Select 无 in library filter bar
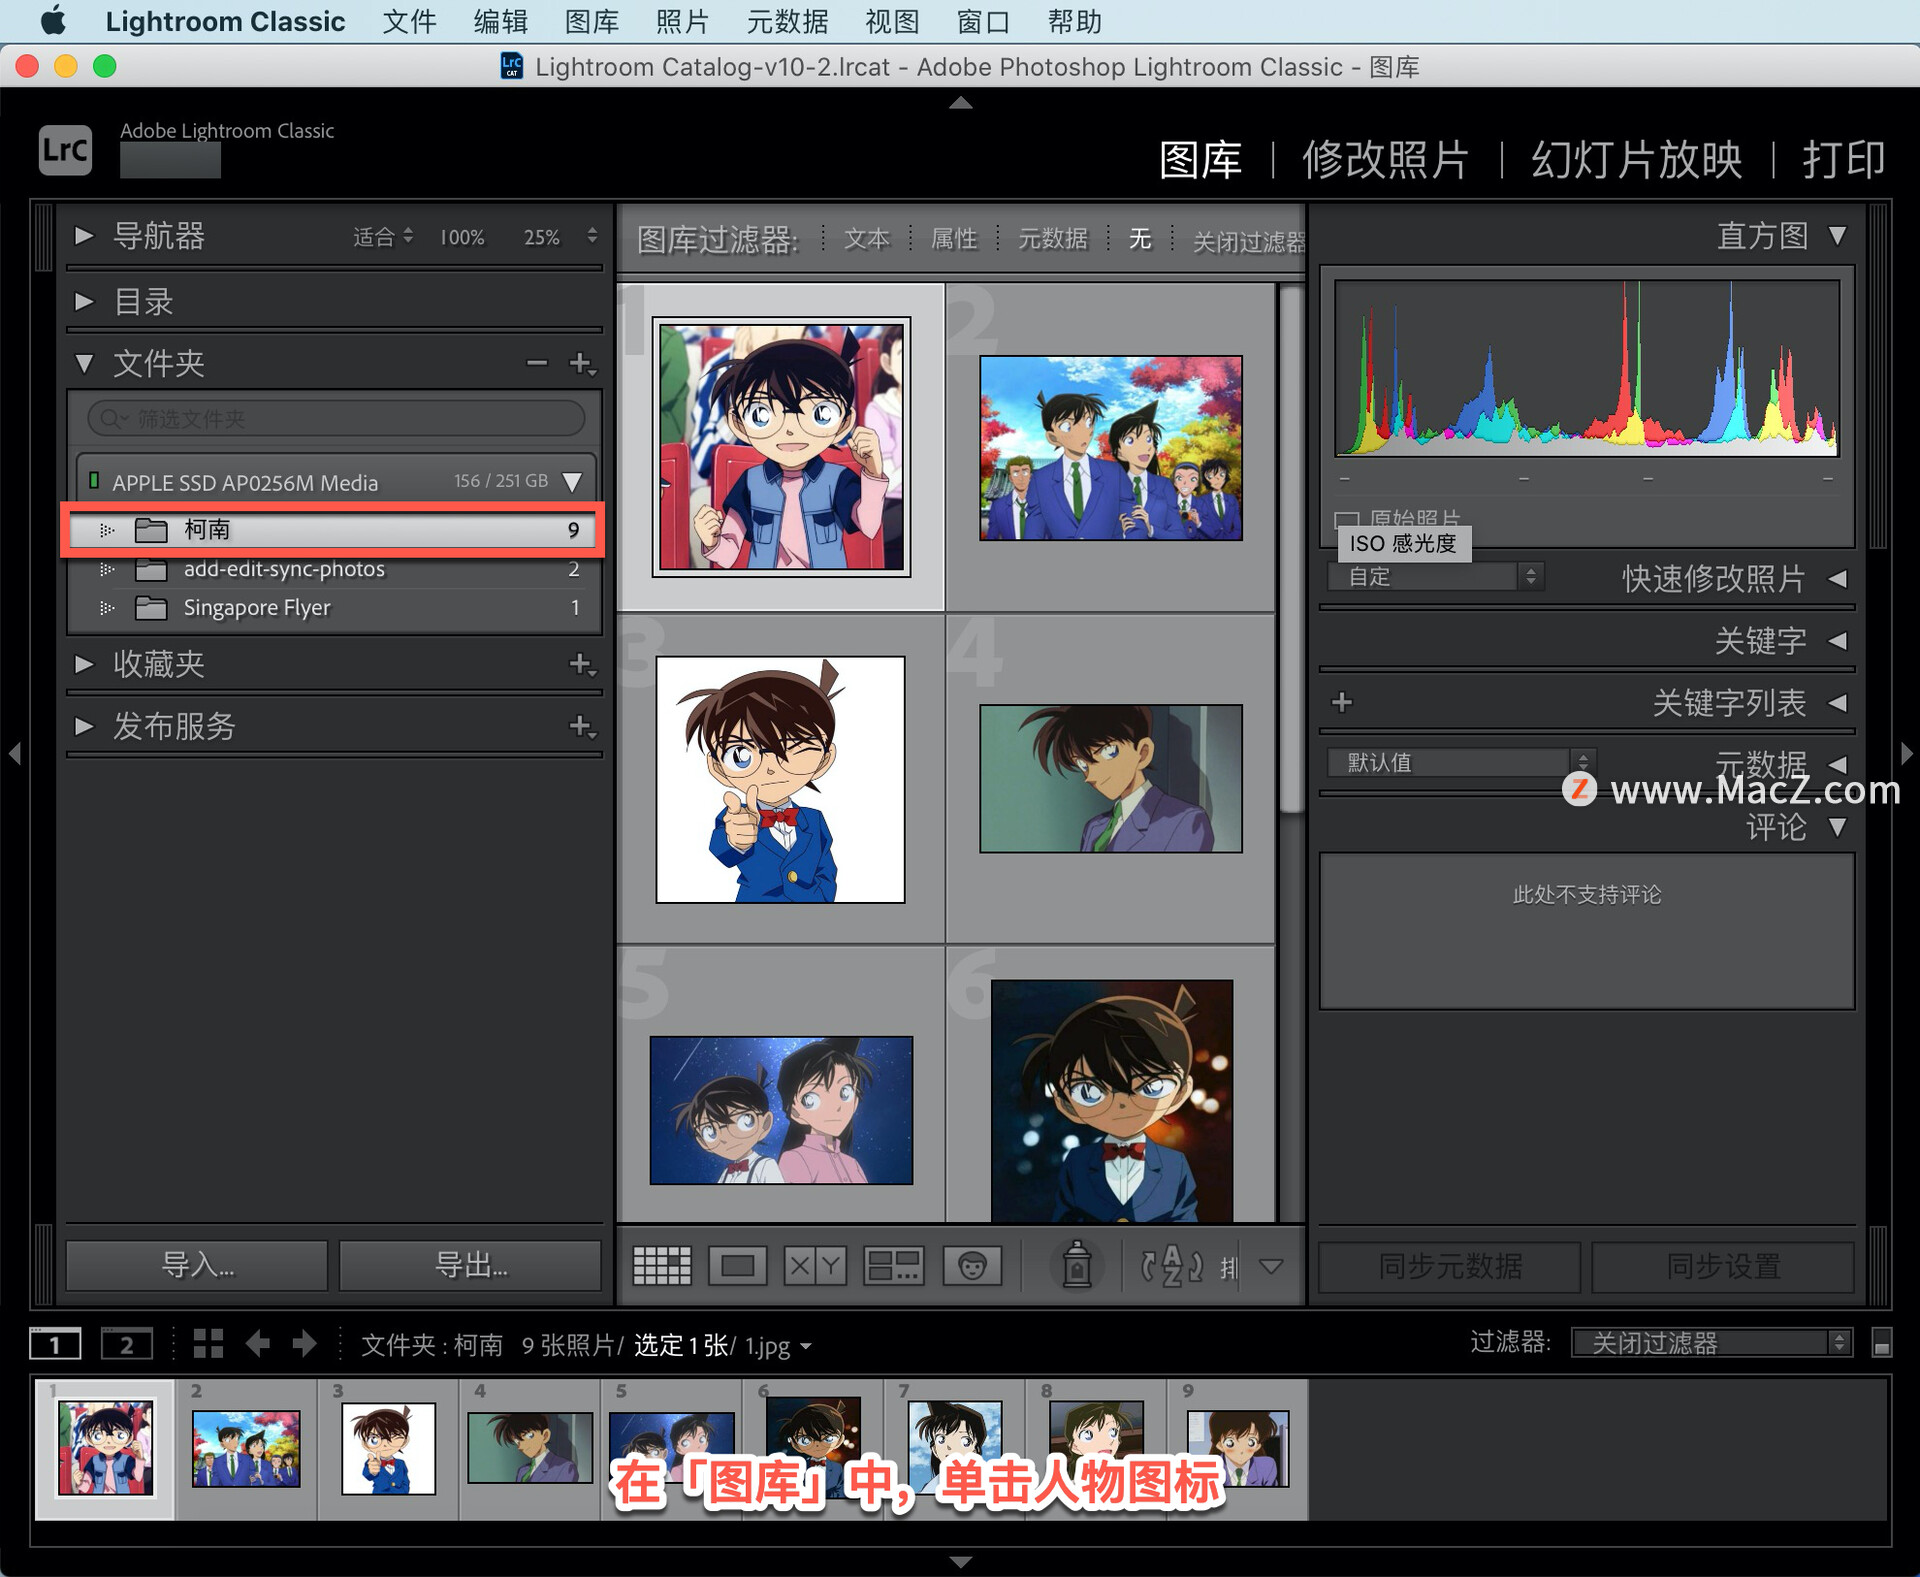Image resolution: width=1920 pixels, height=1577 pixels. (1140, 239)
